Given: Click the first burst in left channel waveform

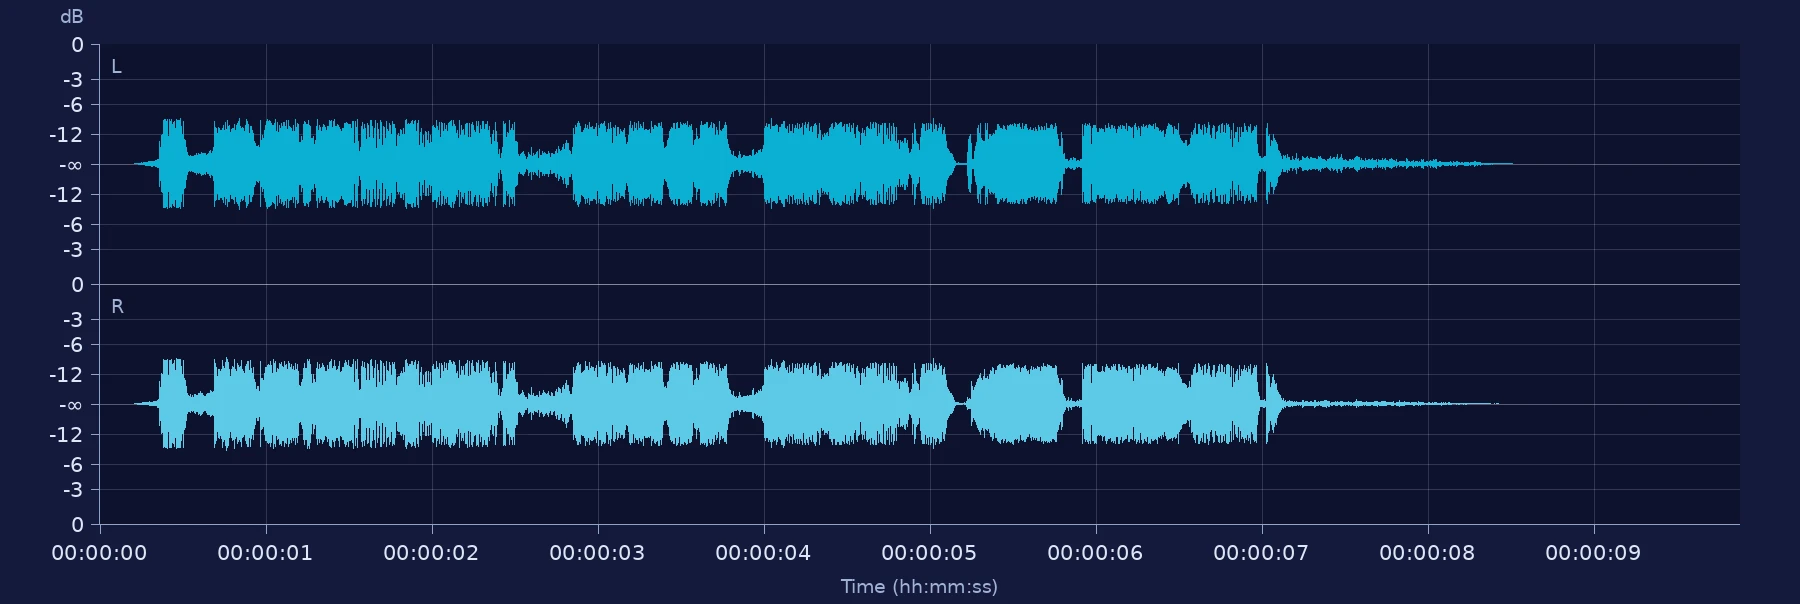Looking at the screenshot, I should coord(173,163).
